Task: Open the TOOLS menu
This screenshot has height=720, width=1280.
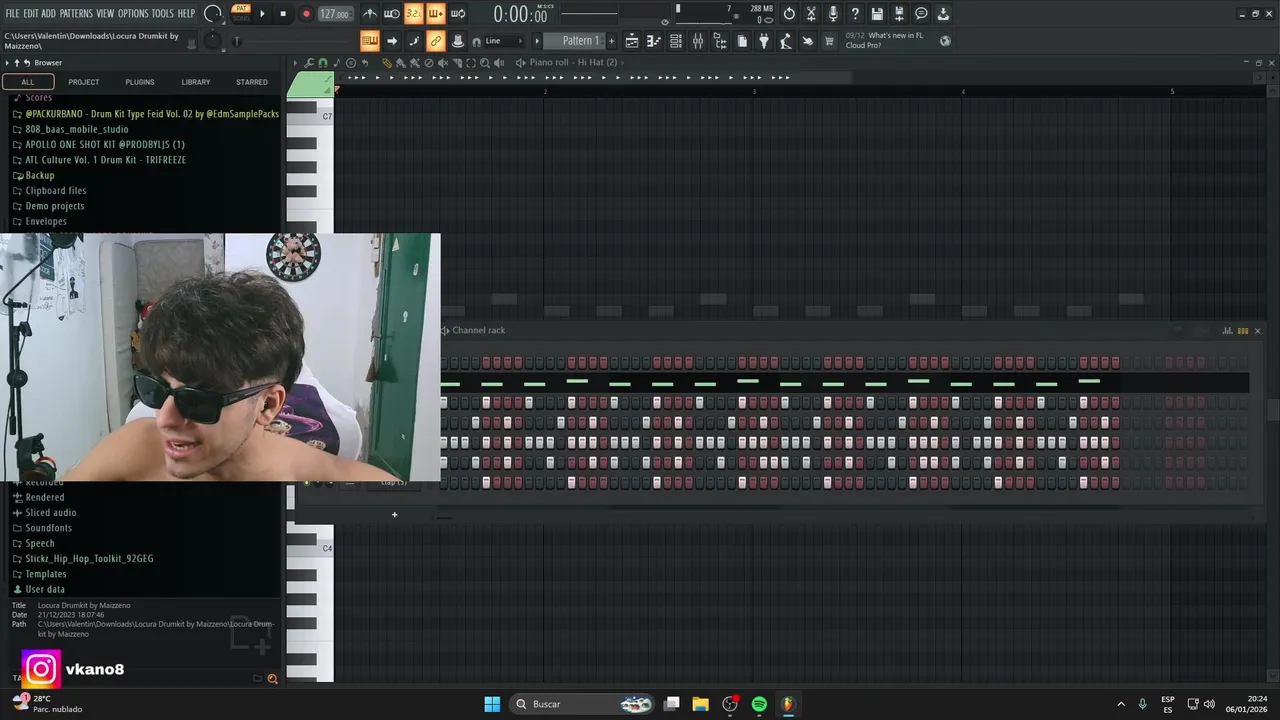Action: point(162,14)
